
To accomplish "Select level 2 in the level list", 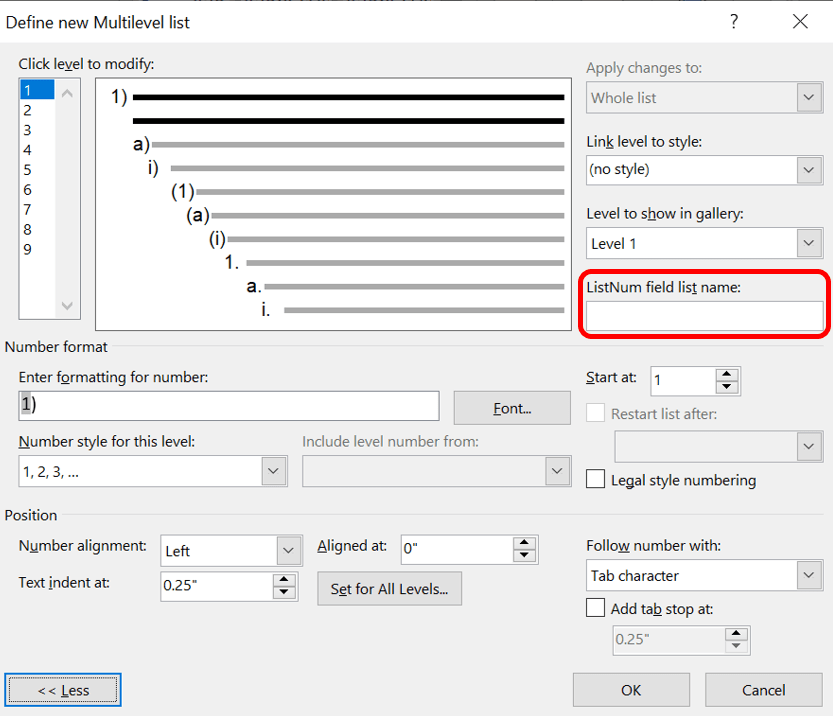I will [x=28, y=110].
